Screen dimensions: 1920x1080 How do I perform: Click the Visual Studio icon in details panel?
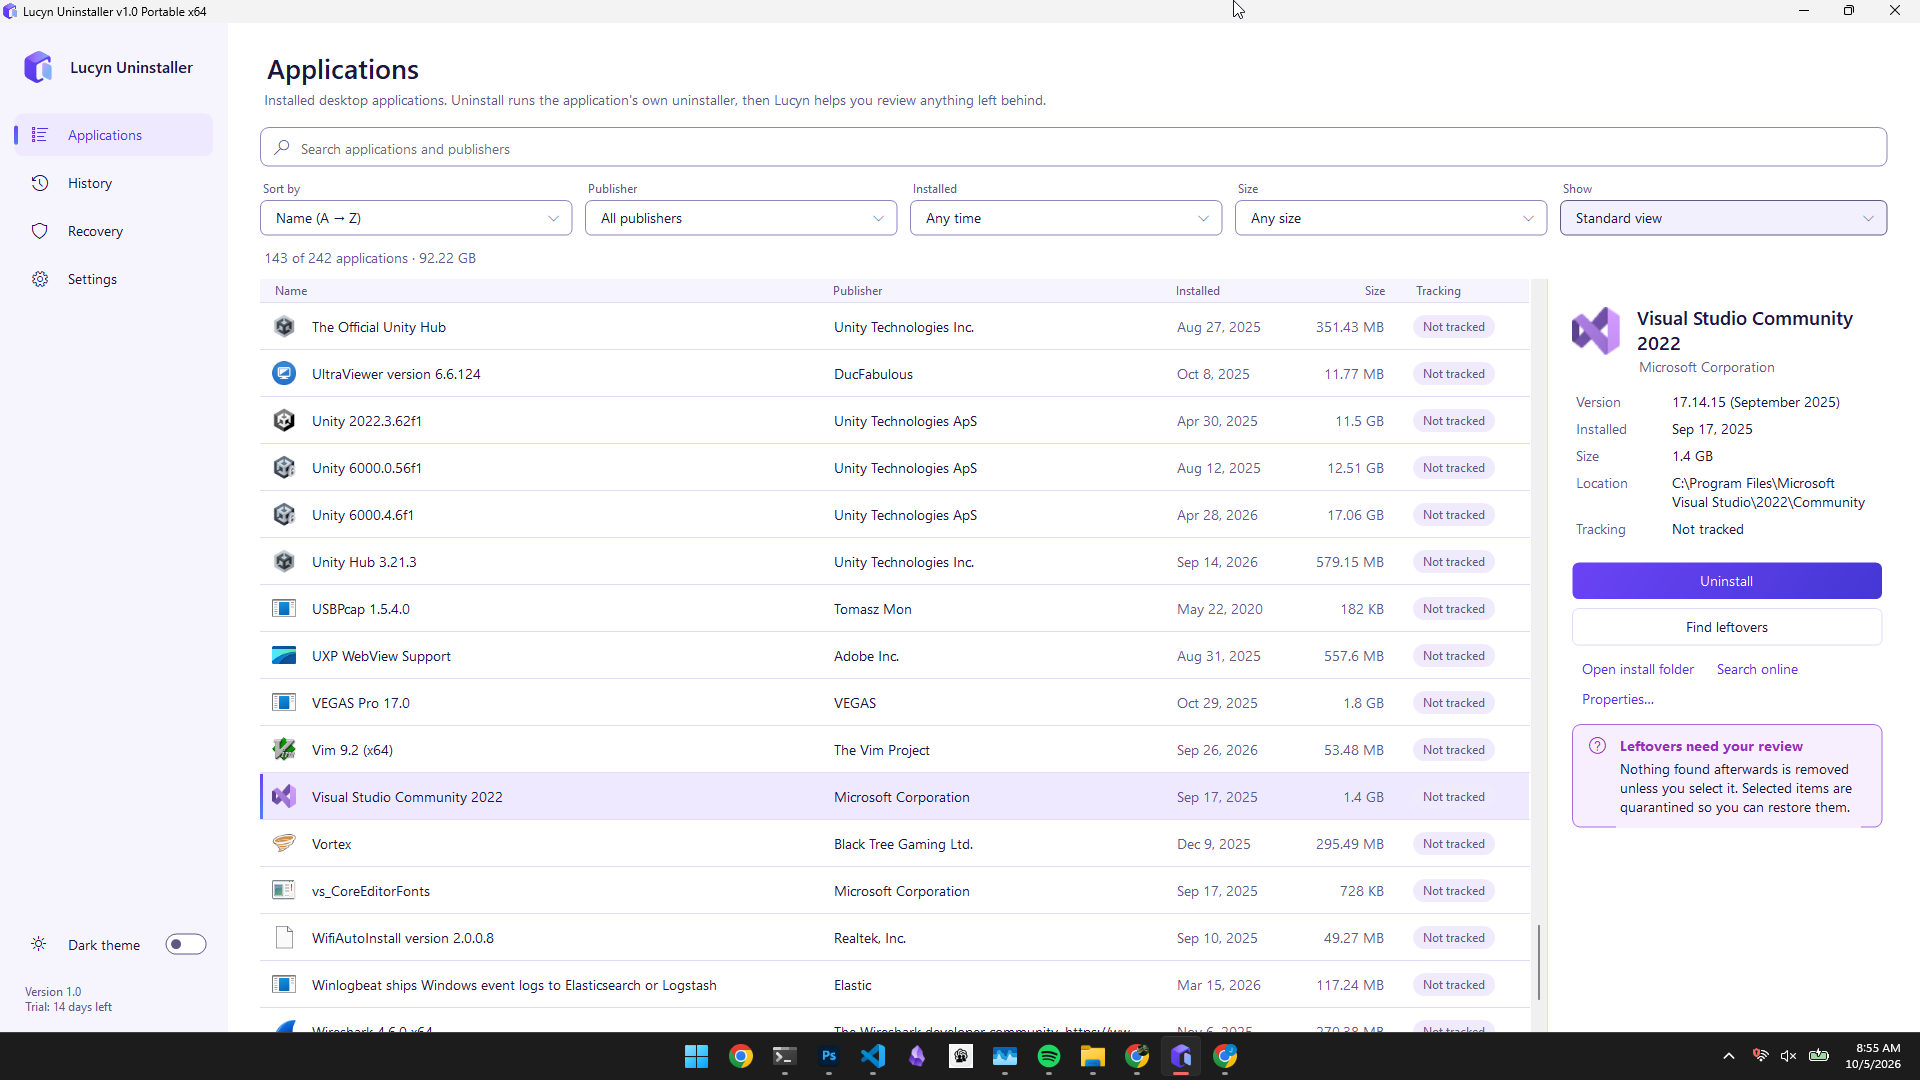(x=1596, y=331)
